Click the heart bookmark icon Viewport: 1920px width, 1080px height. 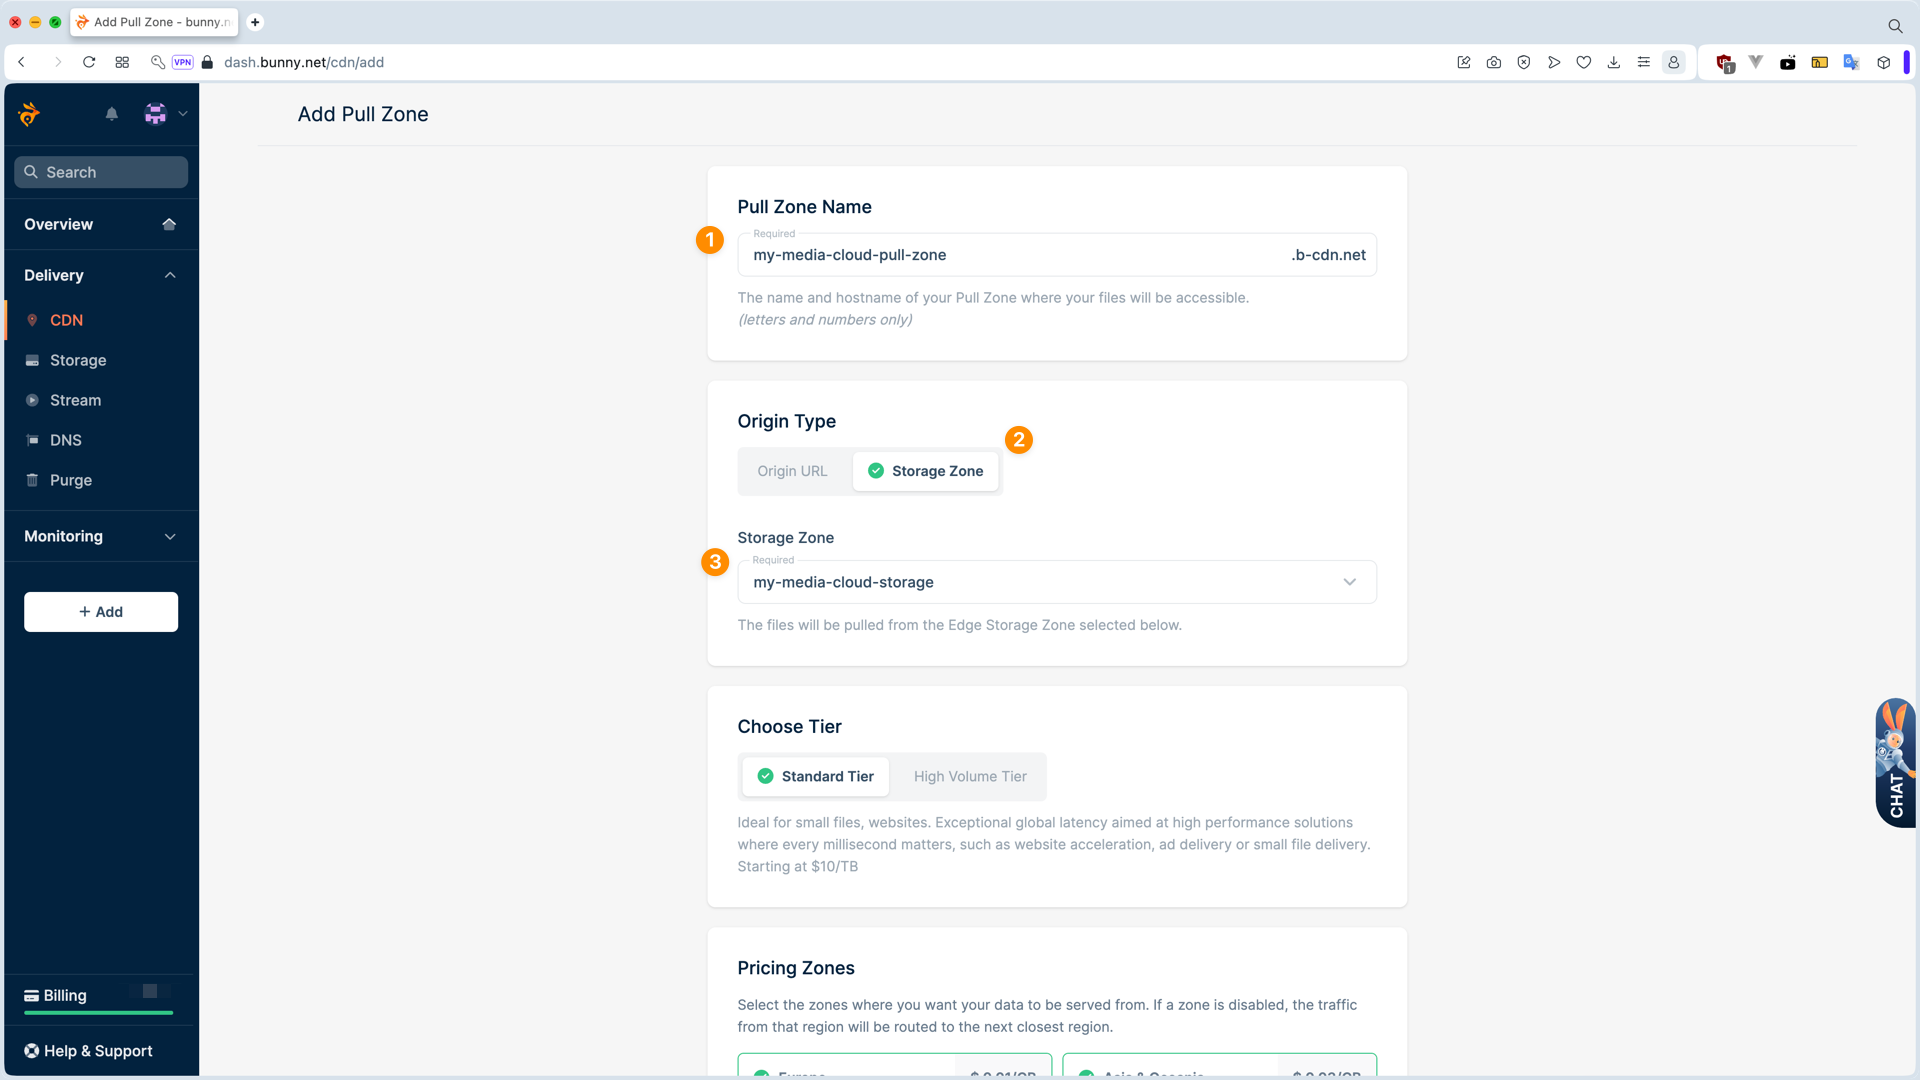click(1584, 62)
